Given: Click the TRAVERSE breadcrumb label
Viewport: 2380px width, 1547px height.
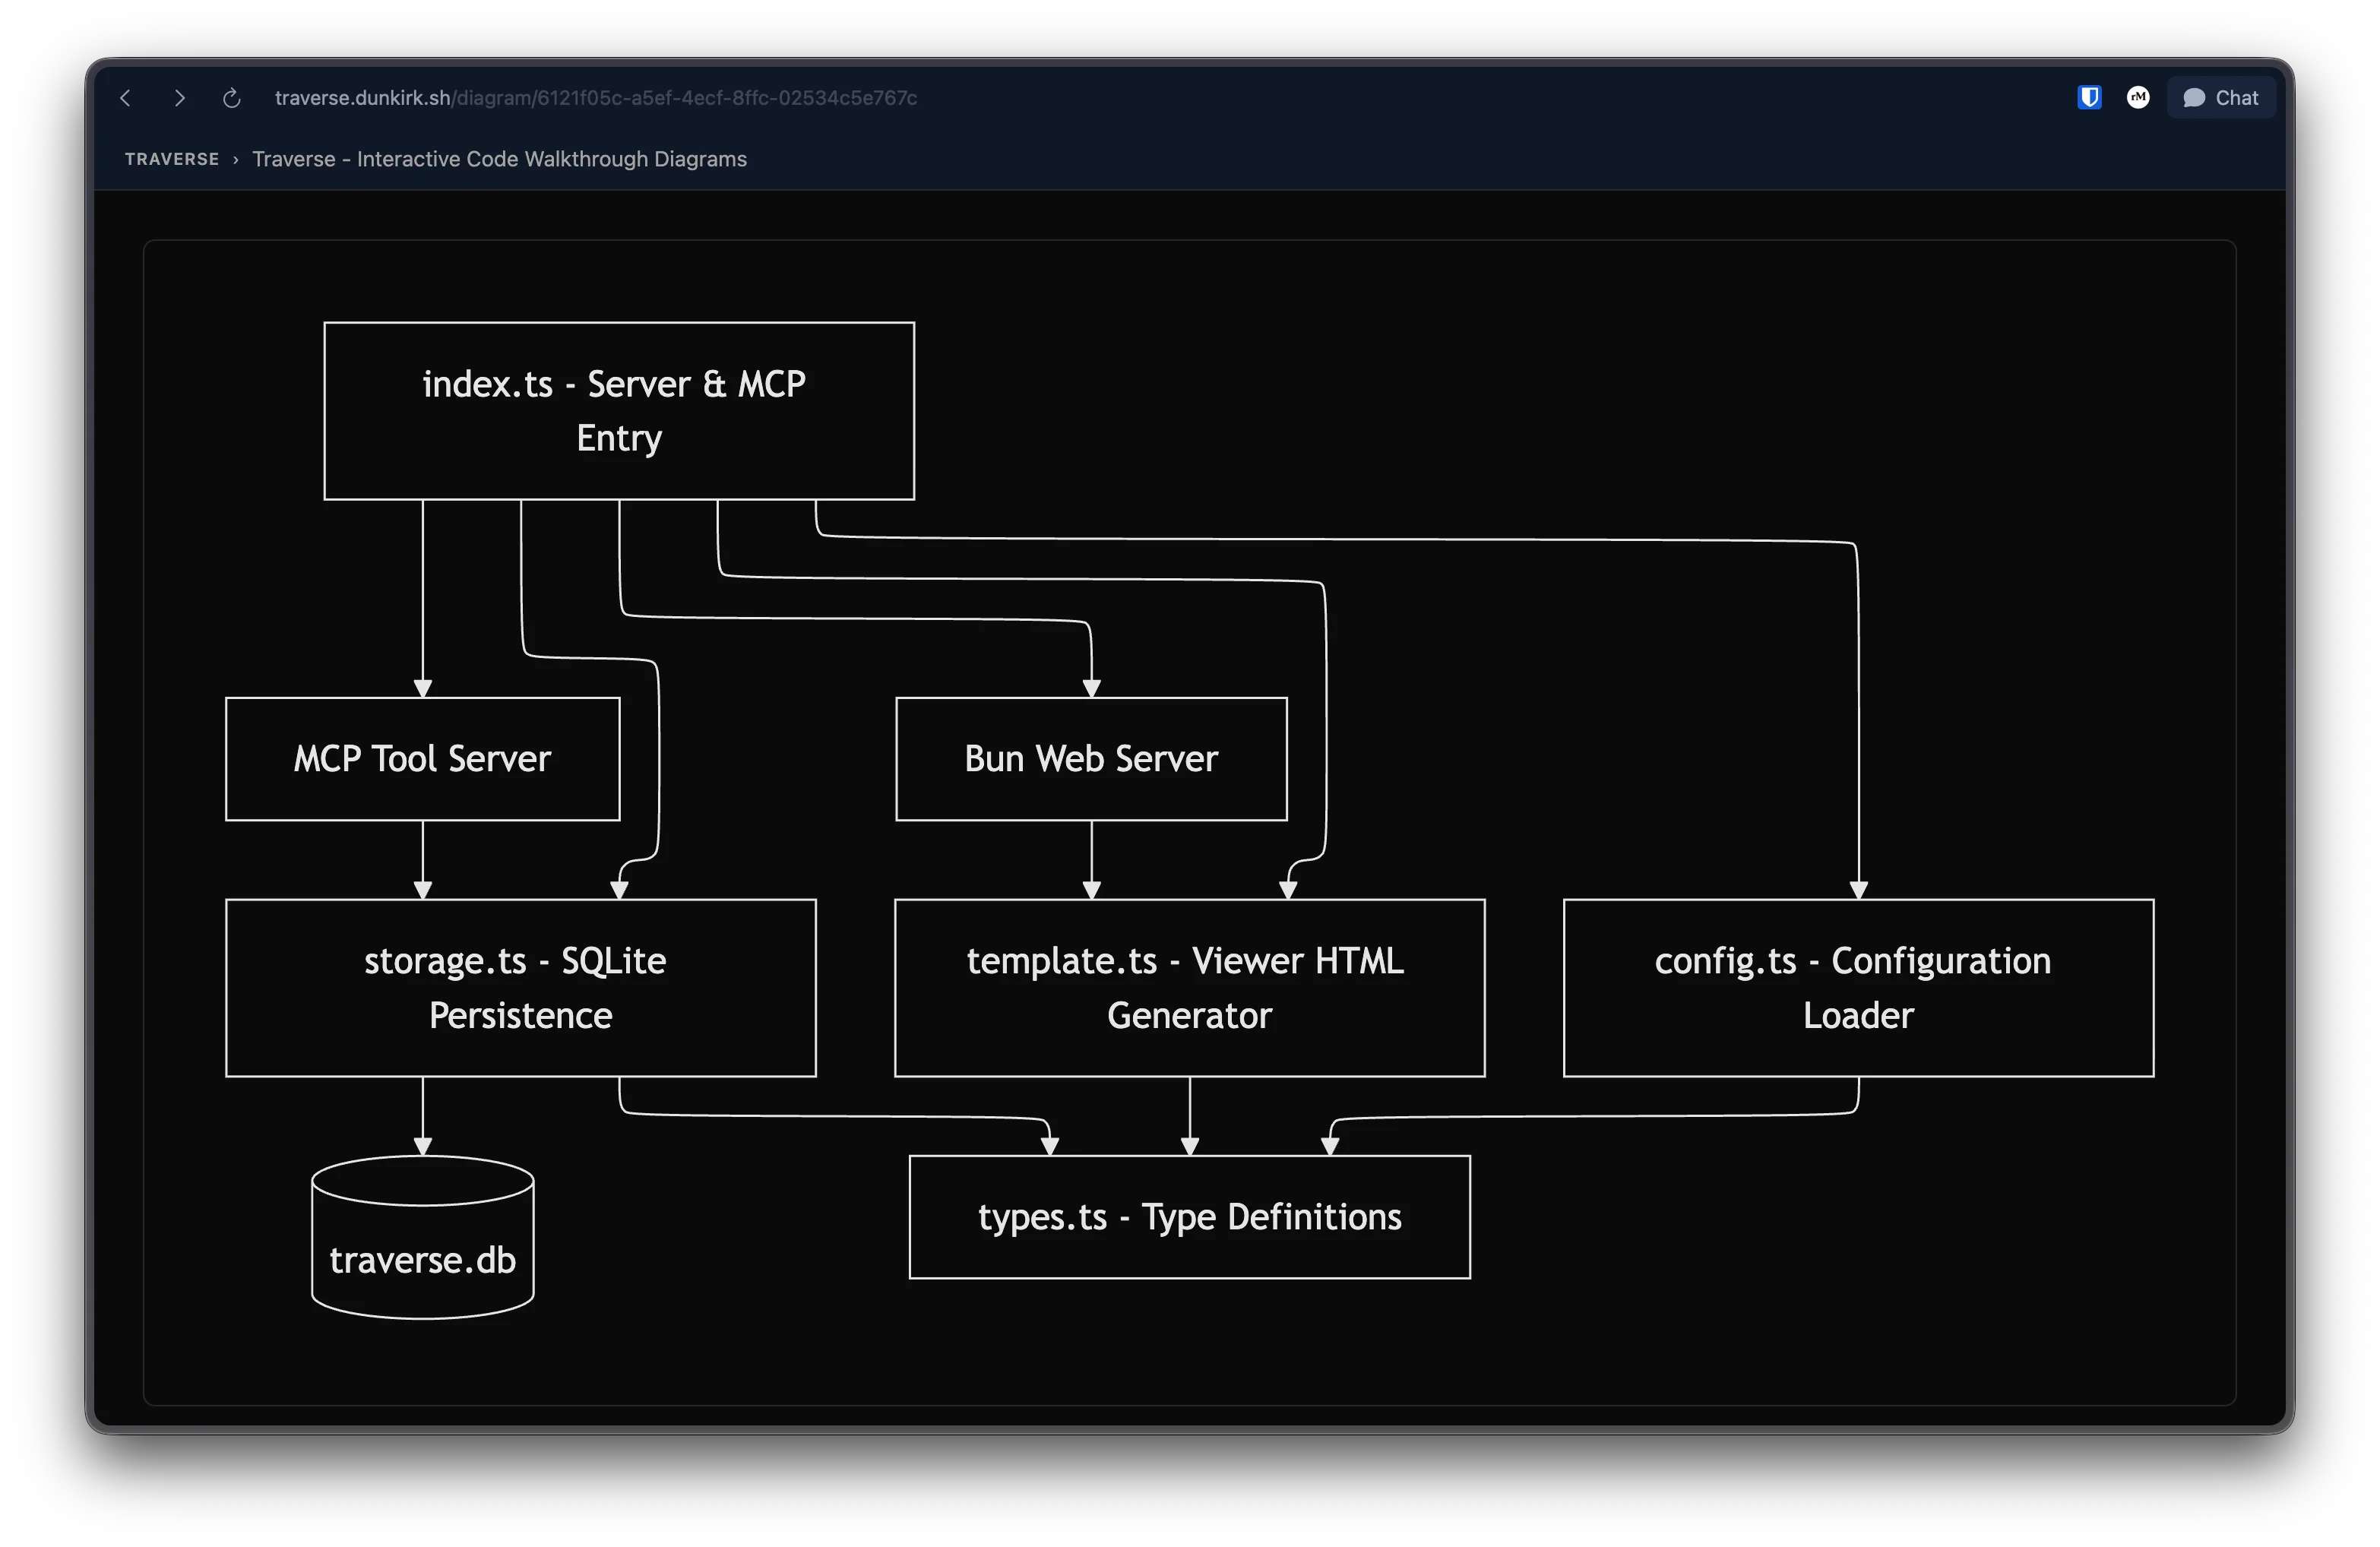Looking at the screenshot, I should click(x=171, y=159).
